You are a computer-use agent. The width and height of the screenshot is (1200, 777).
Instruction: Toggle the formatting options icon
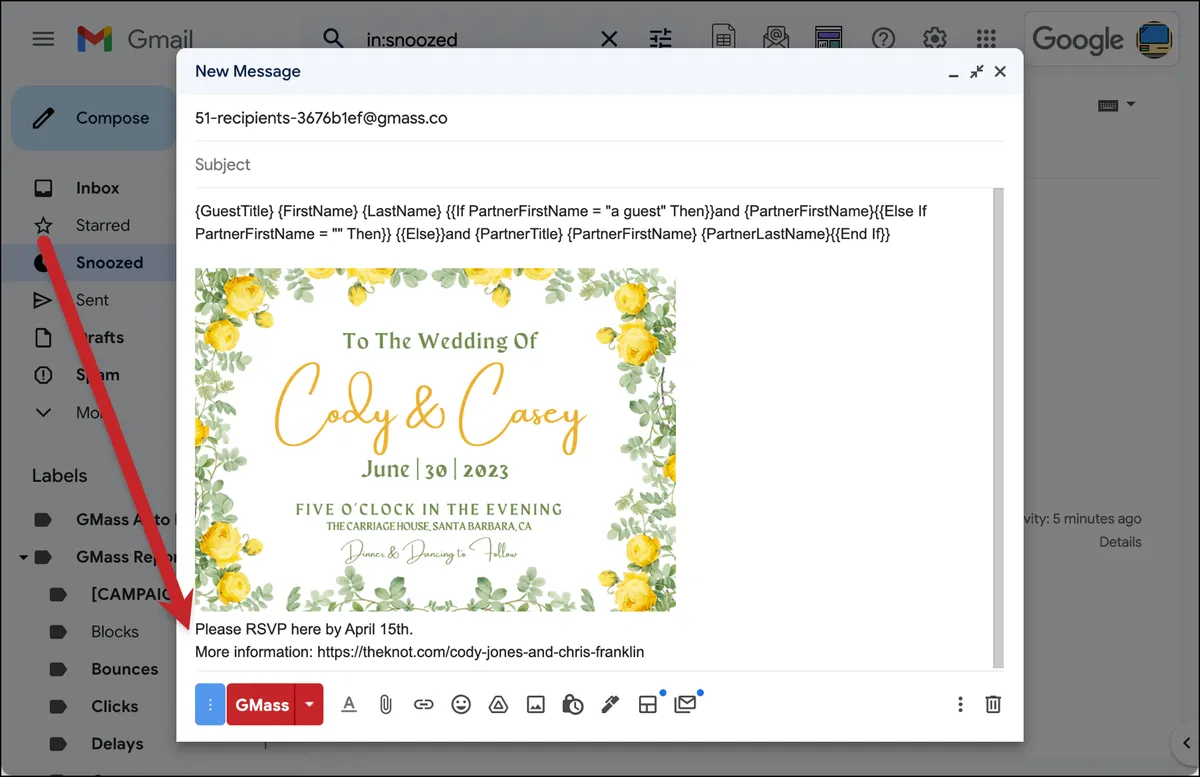point(349,705)
